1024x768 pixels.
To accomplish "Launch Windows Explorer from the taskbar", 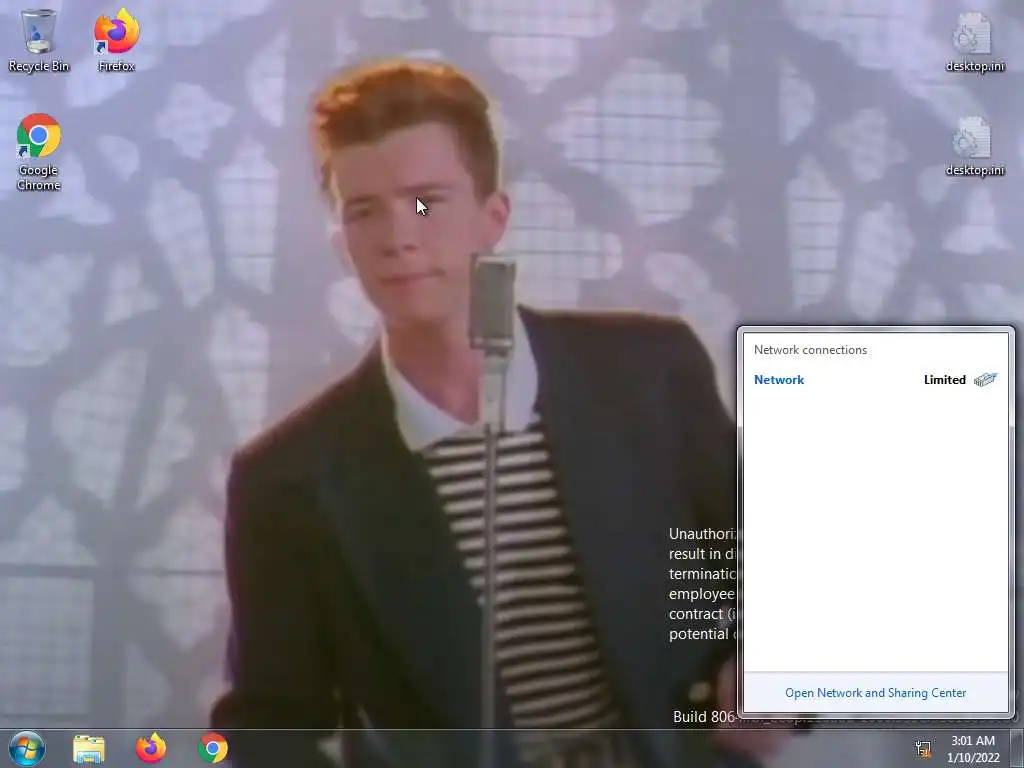I will [x=89, y=749].
